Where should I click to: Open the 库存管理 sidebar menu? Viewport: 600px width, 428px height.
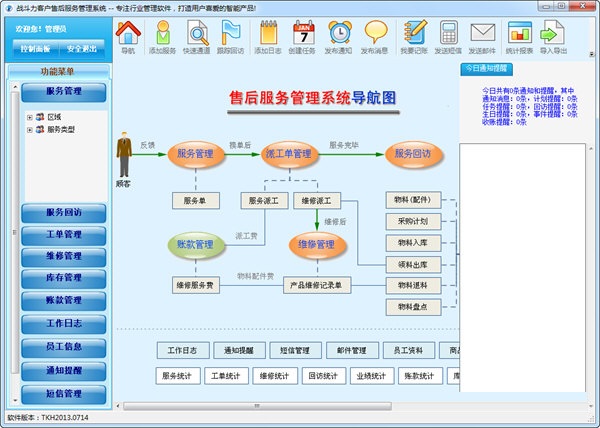click(64, 278)
